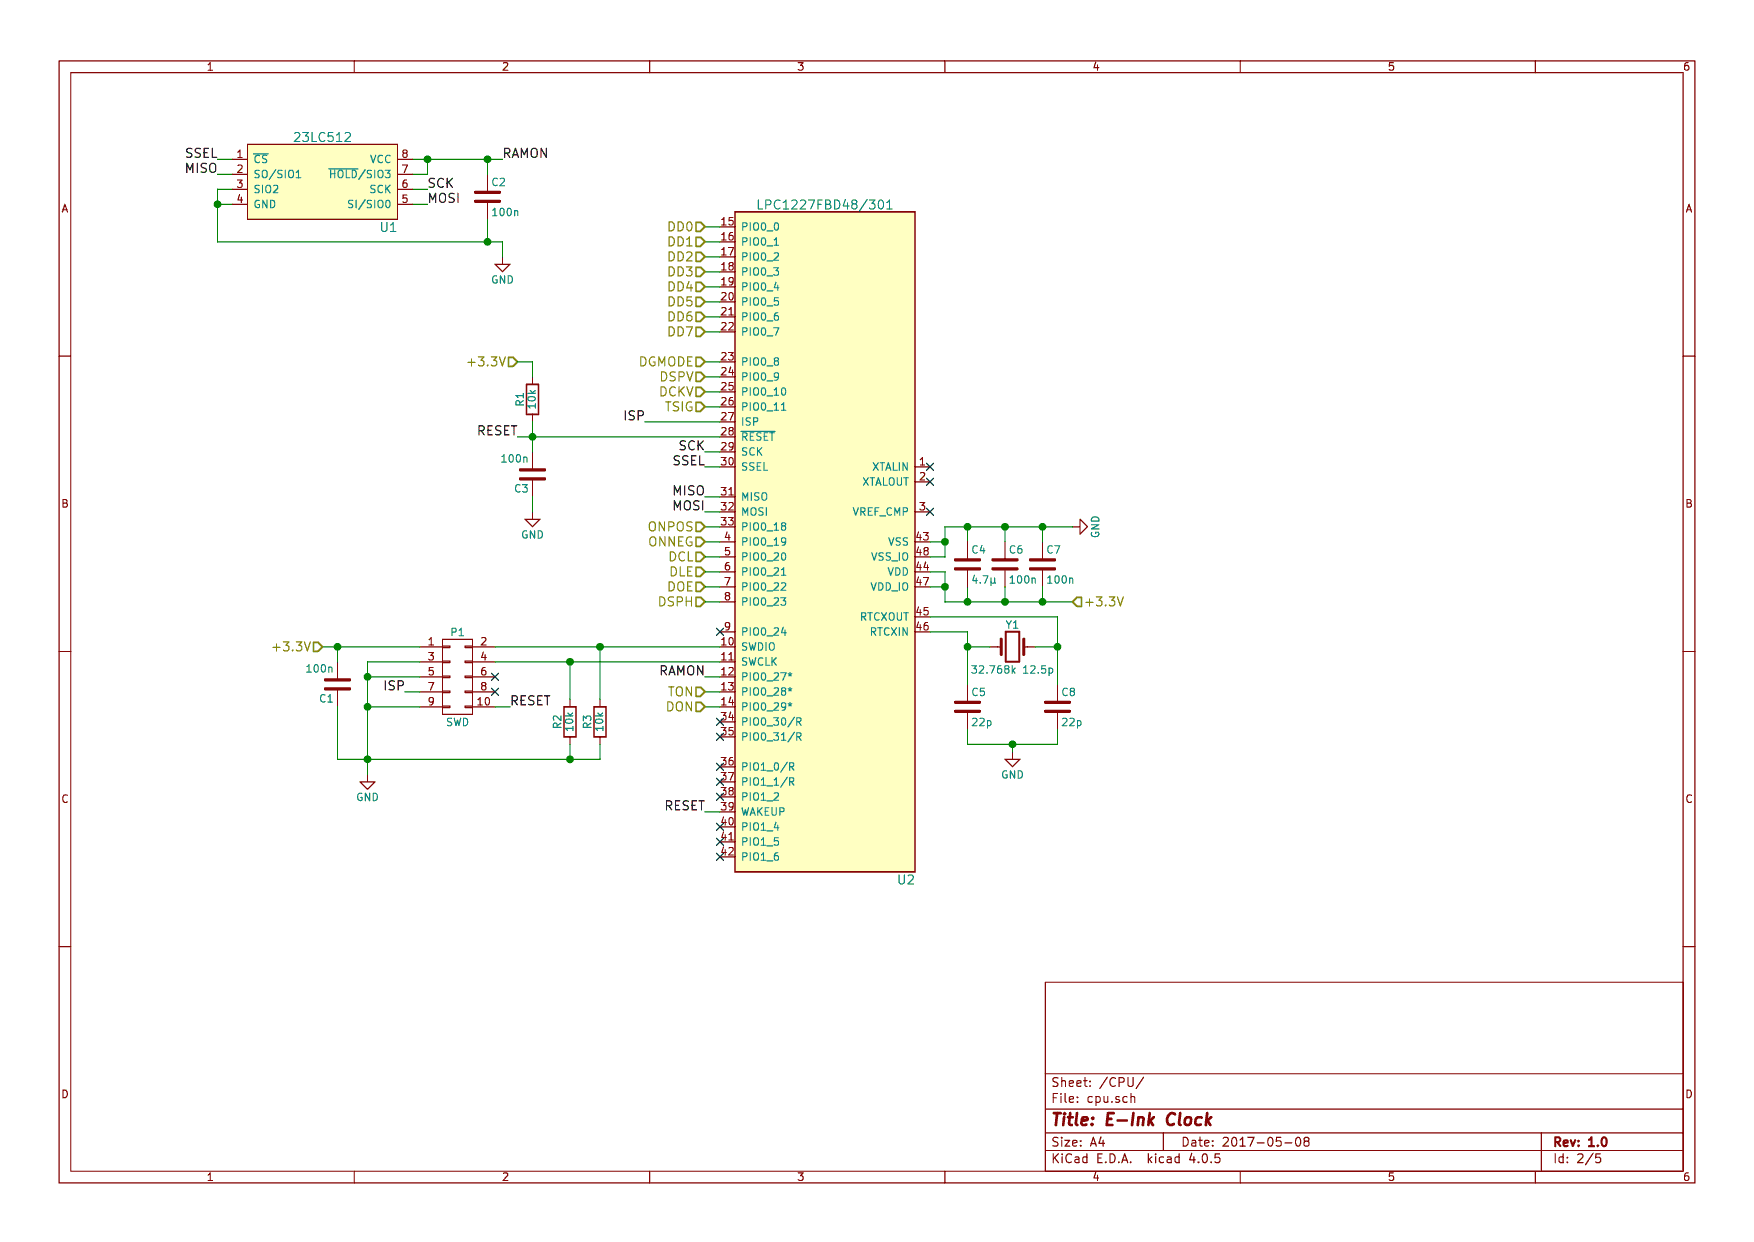The height and width of the screenshot is (1242, 1754).
Task: Select capacitor C3 on the RESET line
Action: 532,474
